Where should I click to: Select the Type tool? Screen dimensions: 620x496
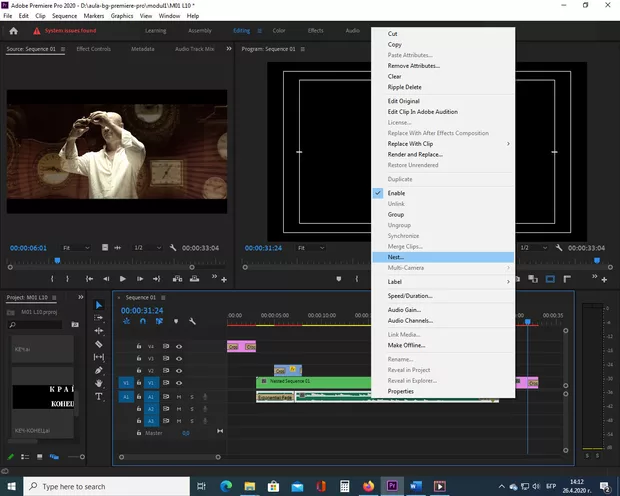99,396
